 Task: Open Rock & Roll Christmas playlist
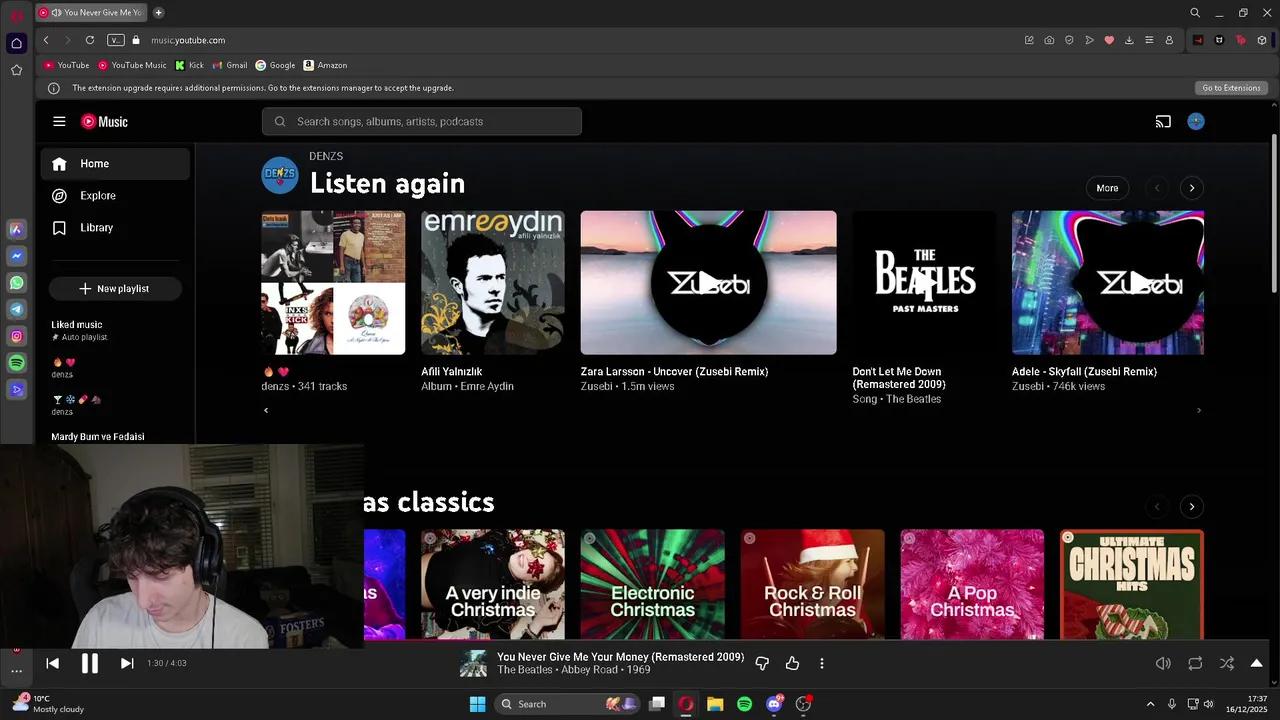[813, 584]
